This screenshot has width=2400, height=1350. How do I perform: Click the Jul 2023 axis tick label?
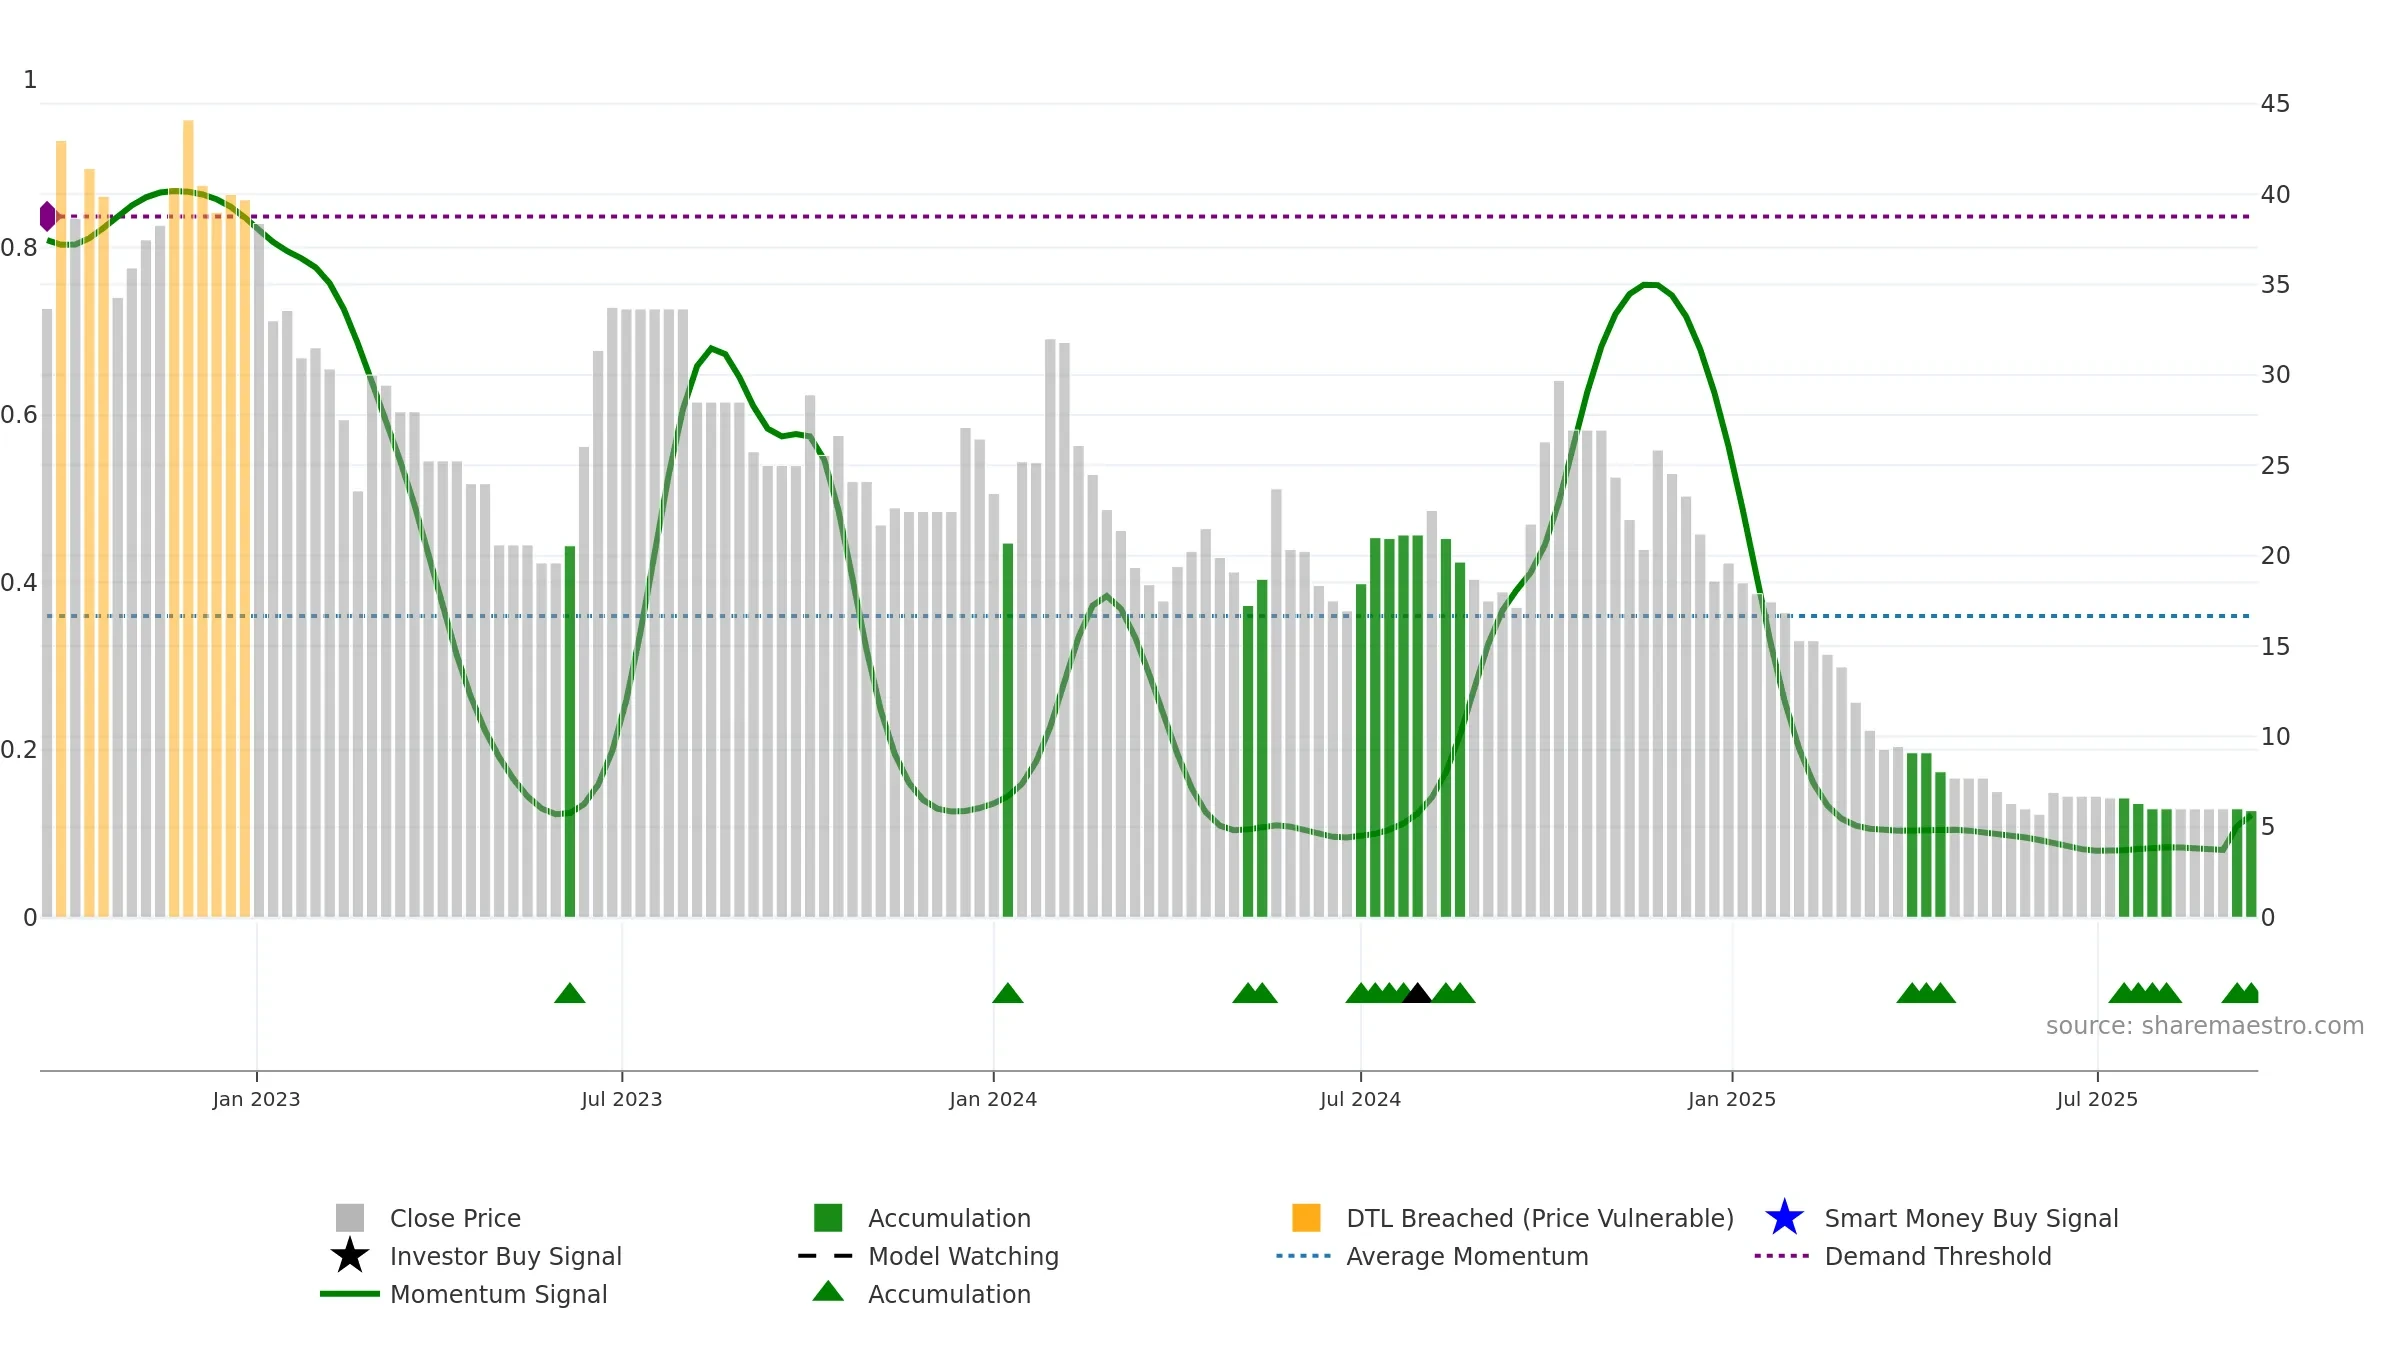point(622,1099)
